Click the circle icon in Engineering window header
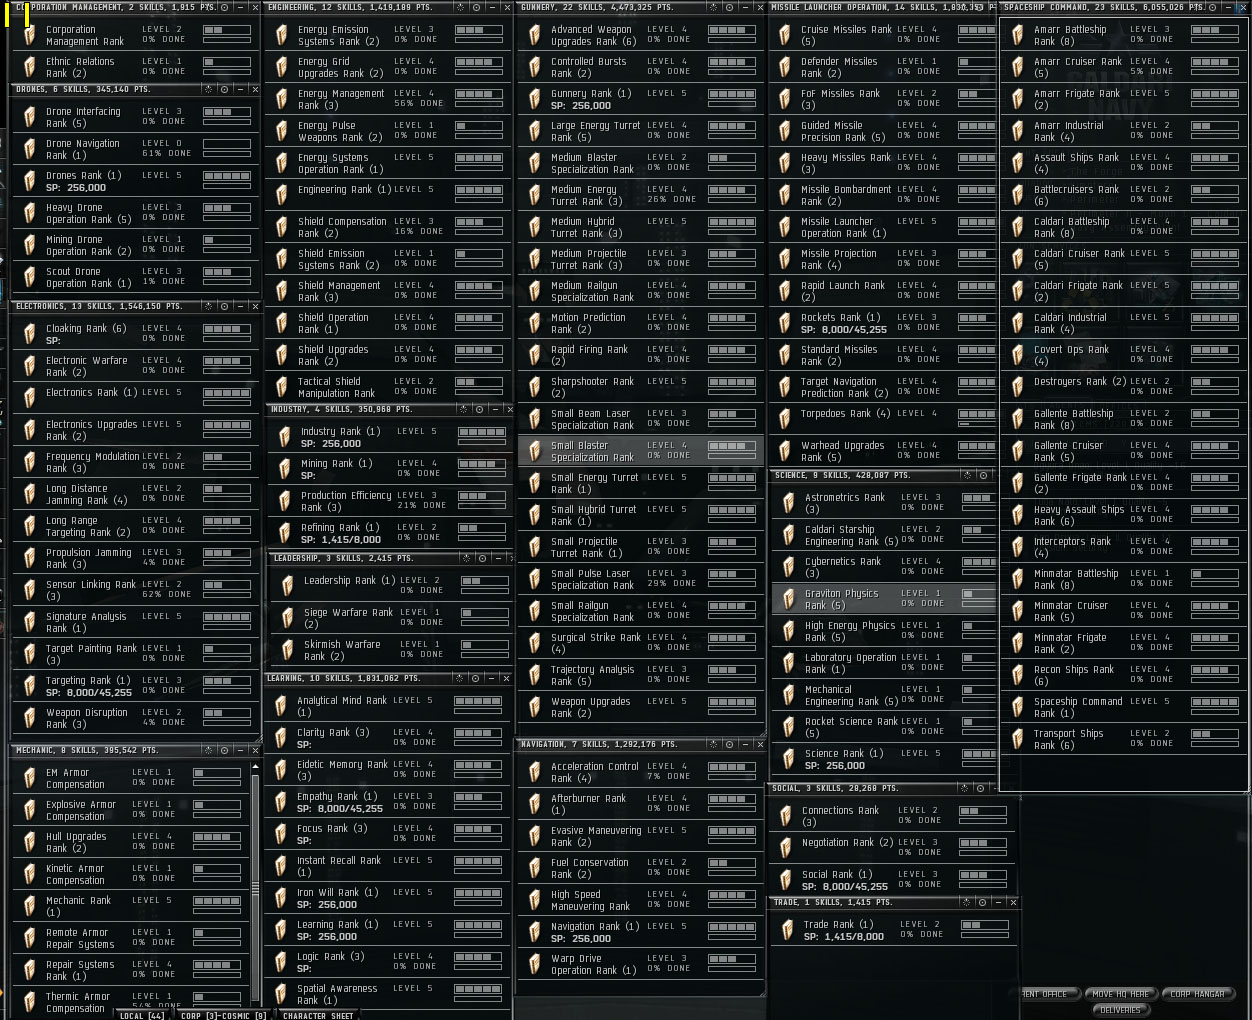This screenshot has height=1020, width=1252. point(476,7)
